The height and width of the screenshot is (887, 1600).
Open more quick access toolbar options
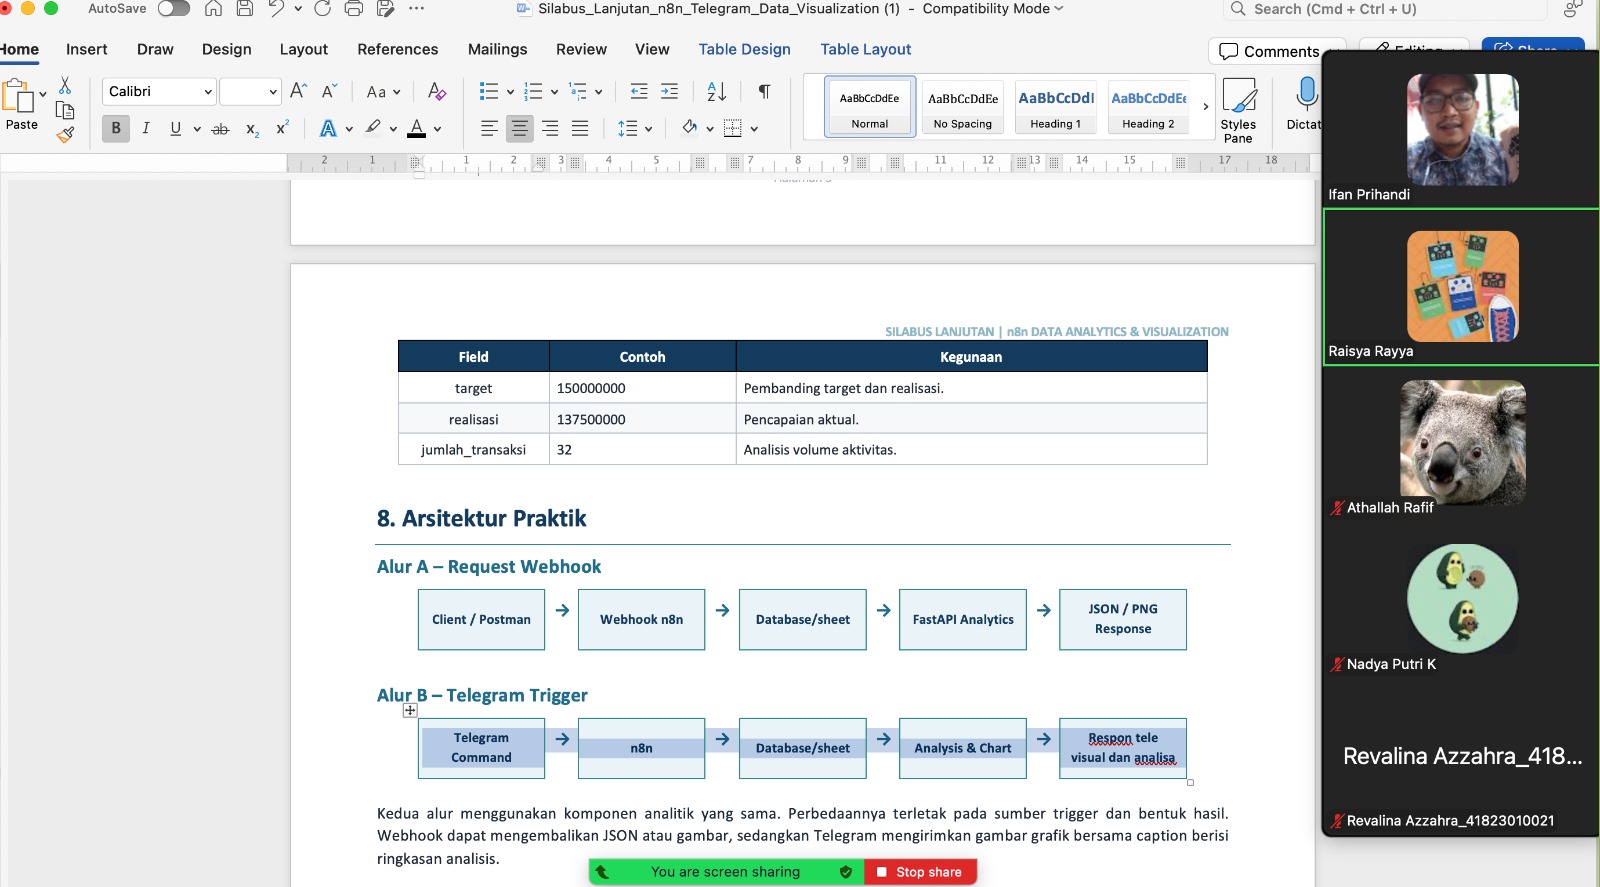(x=417, y=9)
